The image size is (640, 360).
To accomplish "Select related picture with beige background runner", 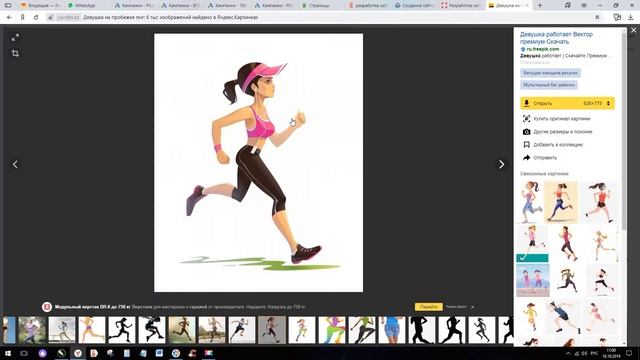I will click(561, 202).
